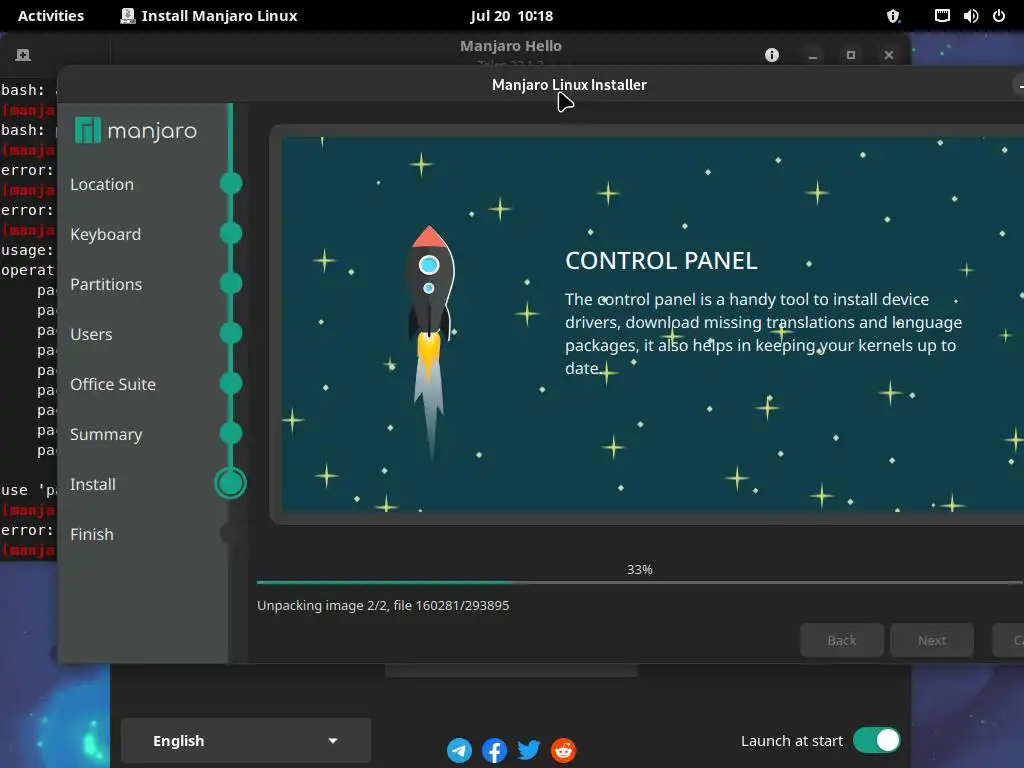This screenshot has height=768, width=1024.
Task: Click the Jul 20 10:18 clock menu
Action: pyautogui.click(x=511, y=16)
